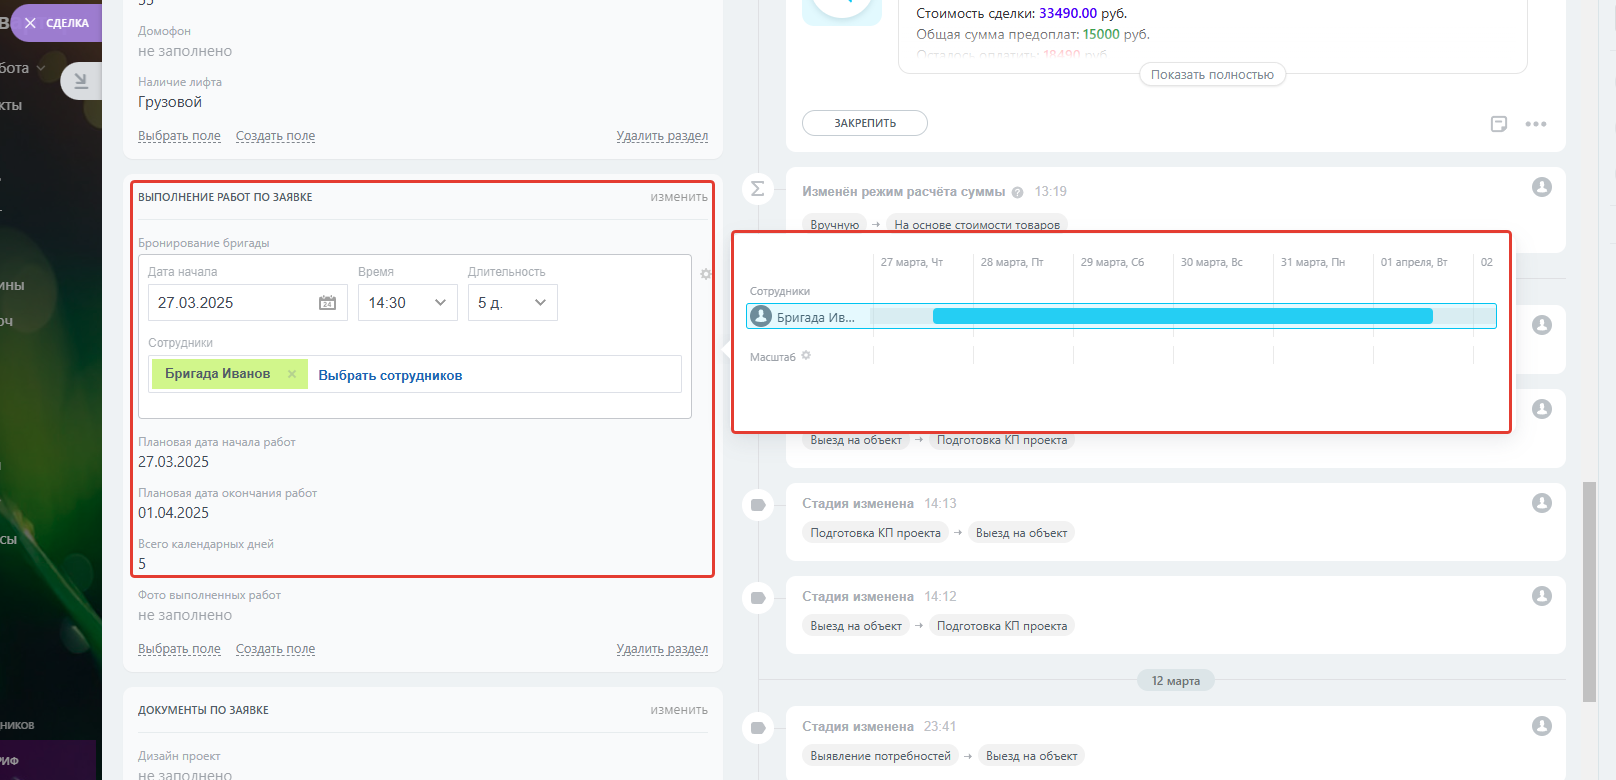Click the help icon after 'Изменён режим расчёта суммы'

(x=1017, y=192)
